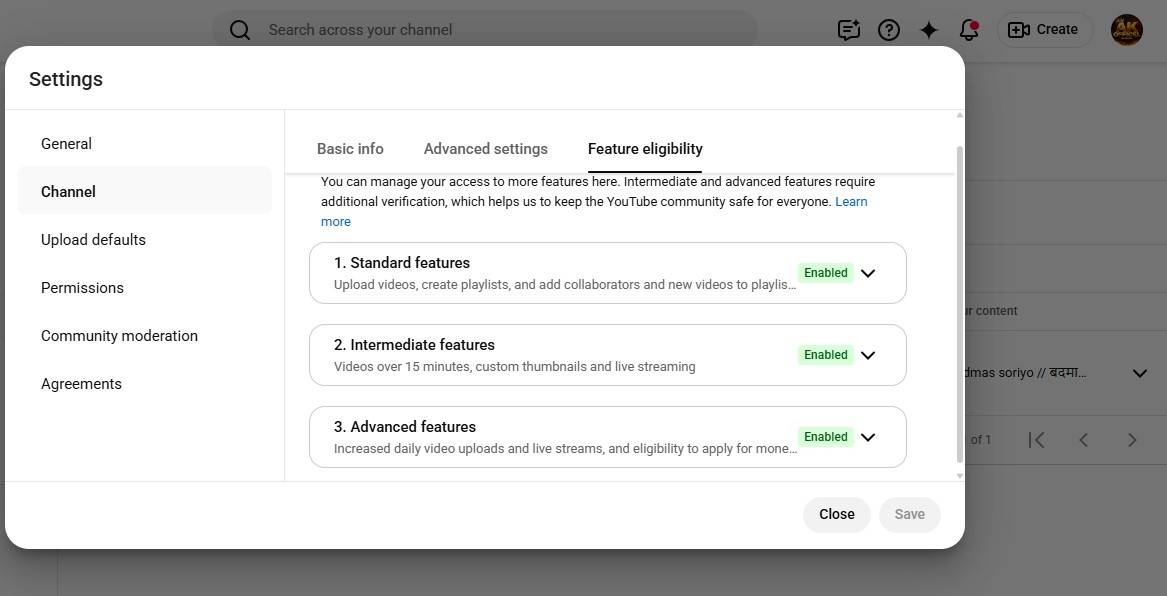Click the channel avatar picture

[1126, 30]
